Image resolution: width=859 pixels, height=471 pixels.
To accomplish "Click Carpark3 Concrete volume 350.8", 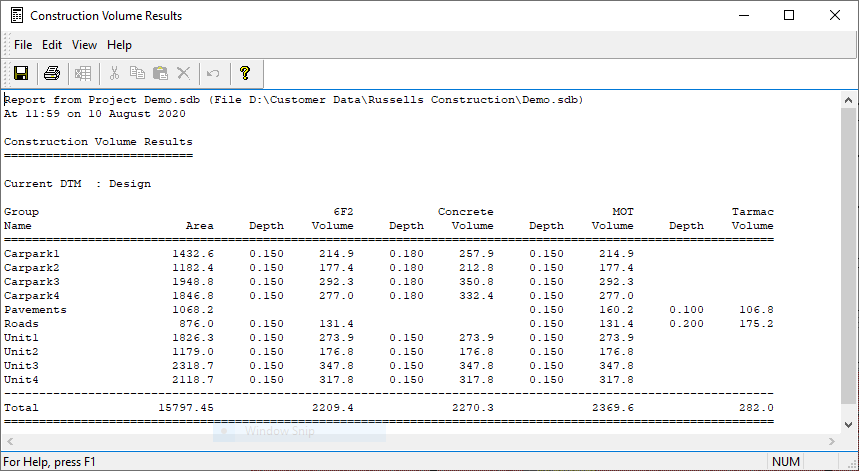I will tap(477, 282).
